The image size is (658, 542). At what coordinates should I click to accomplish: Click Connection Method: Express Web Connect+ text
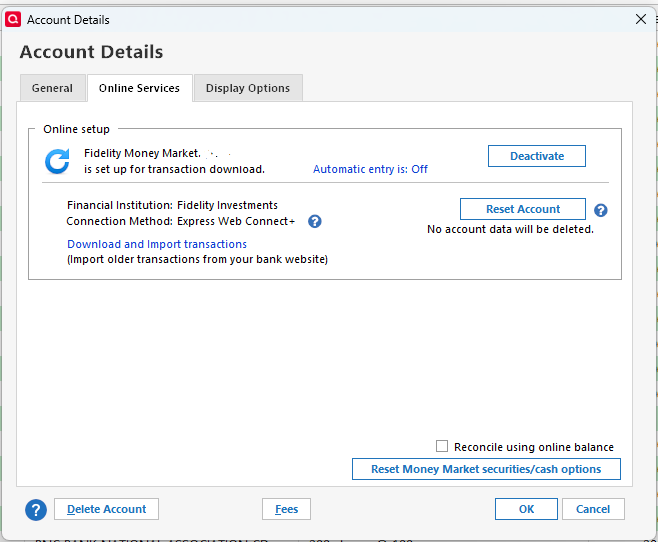click(181, 221)
